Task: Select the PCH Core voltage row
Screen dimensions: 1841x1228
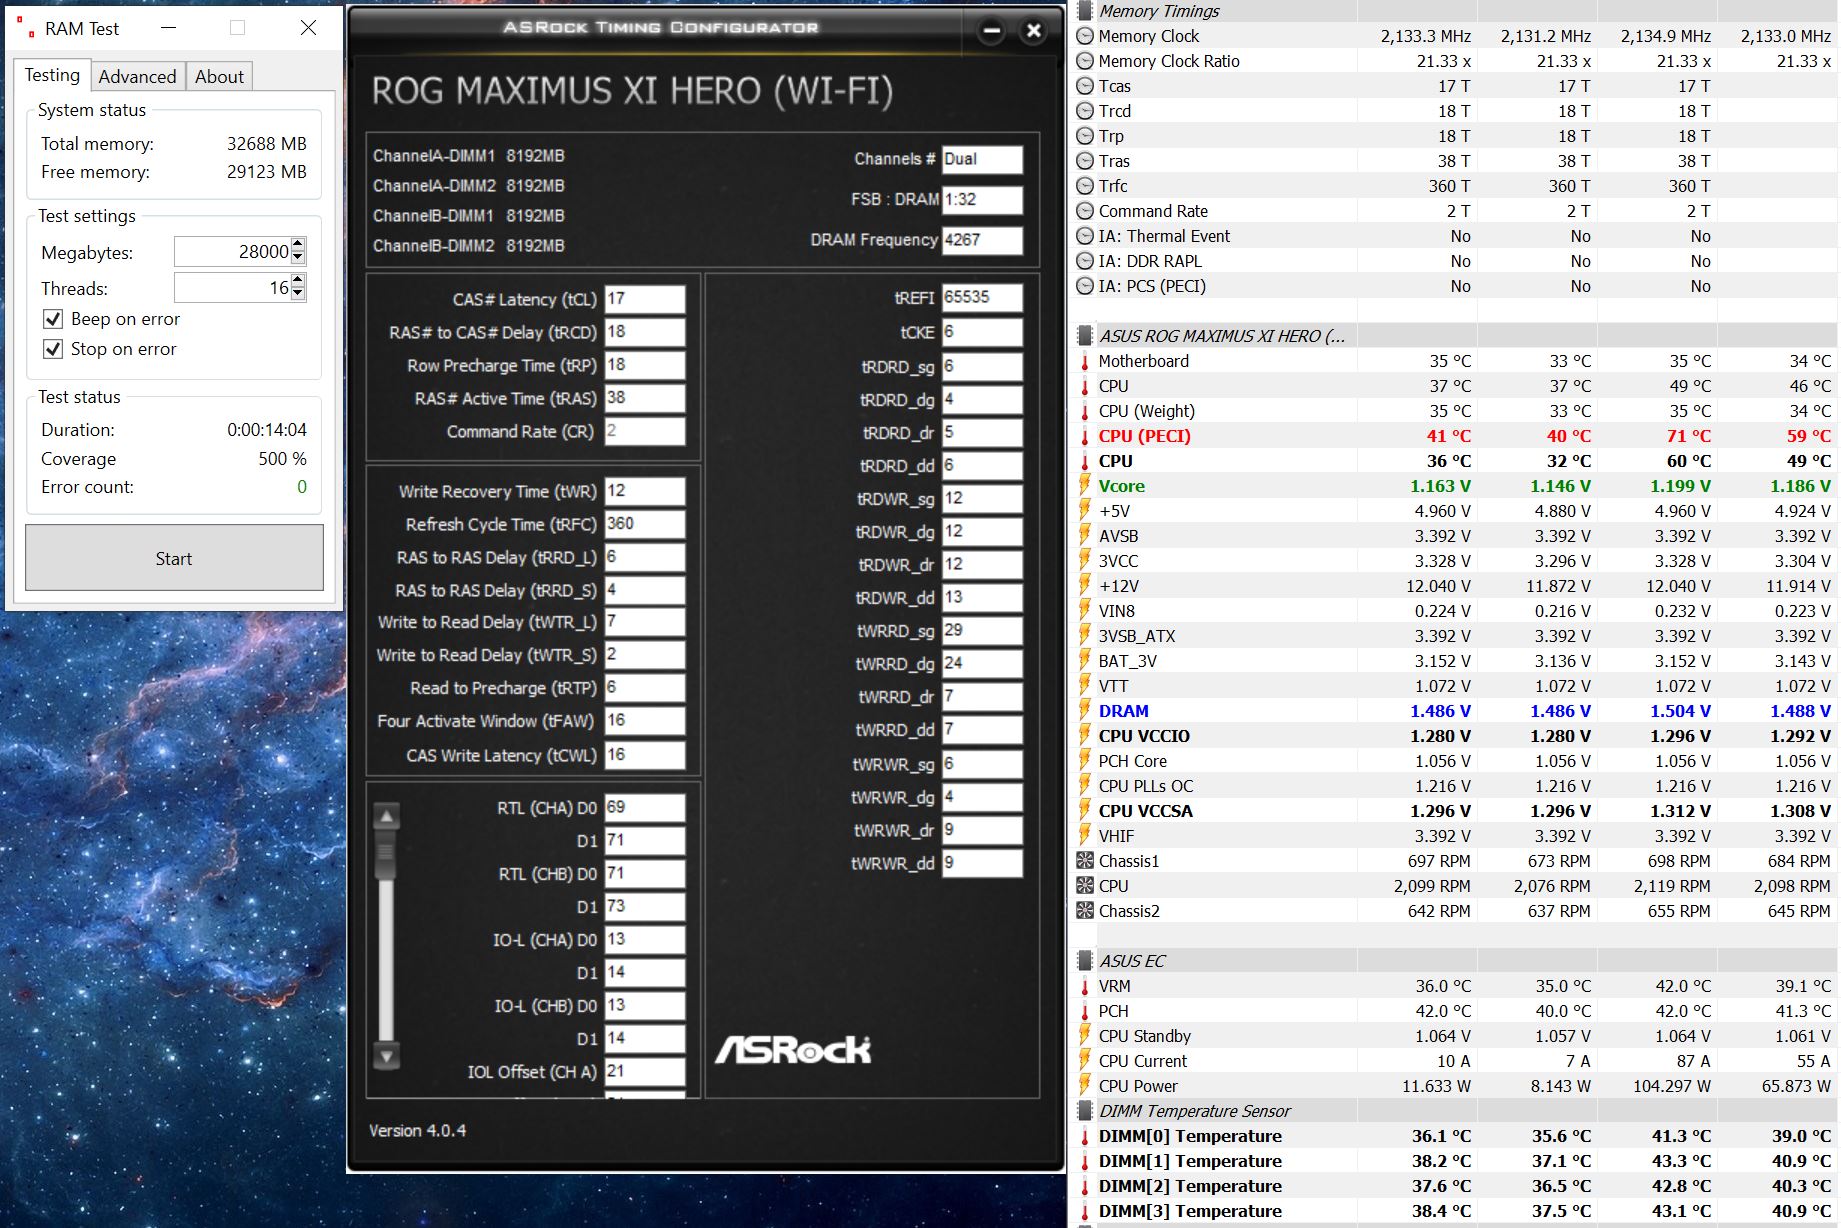Action: click(1455, 761)
